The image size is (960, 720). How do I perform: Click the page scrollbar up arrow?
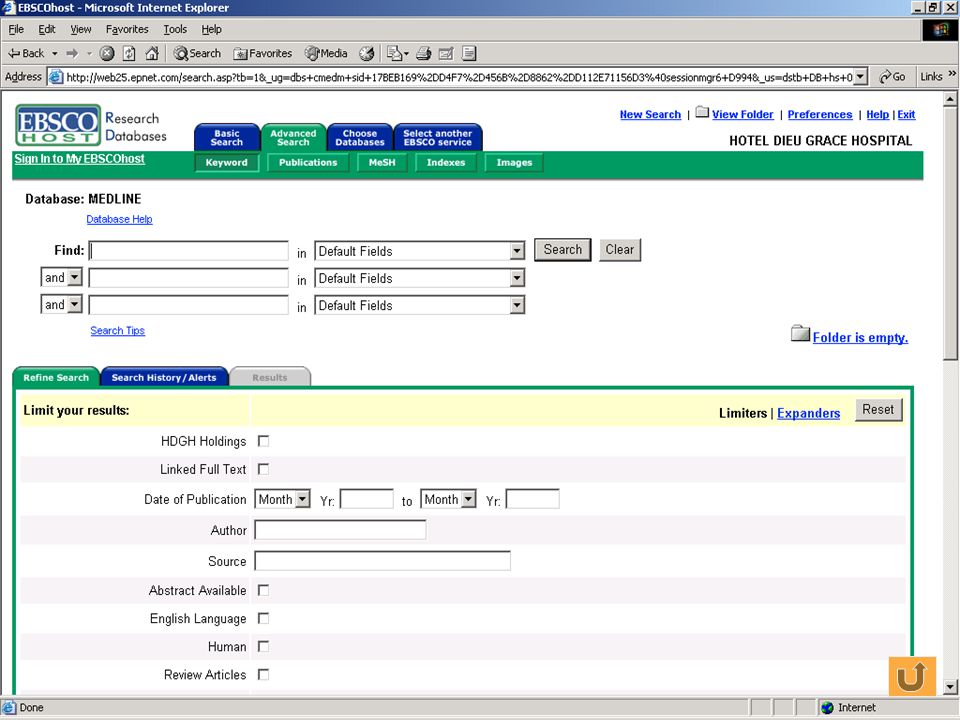pyautogui.click(x=950, y=99)
